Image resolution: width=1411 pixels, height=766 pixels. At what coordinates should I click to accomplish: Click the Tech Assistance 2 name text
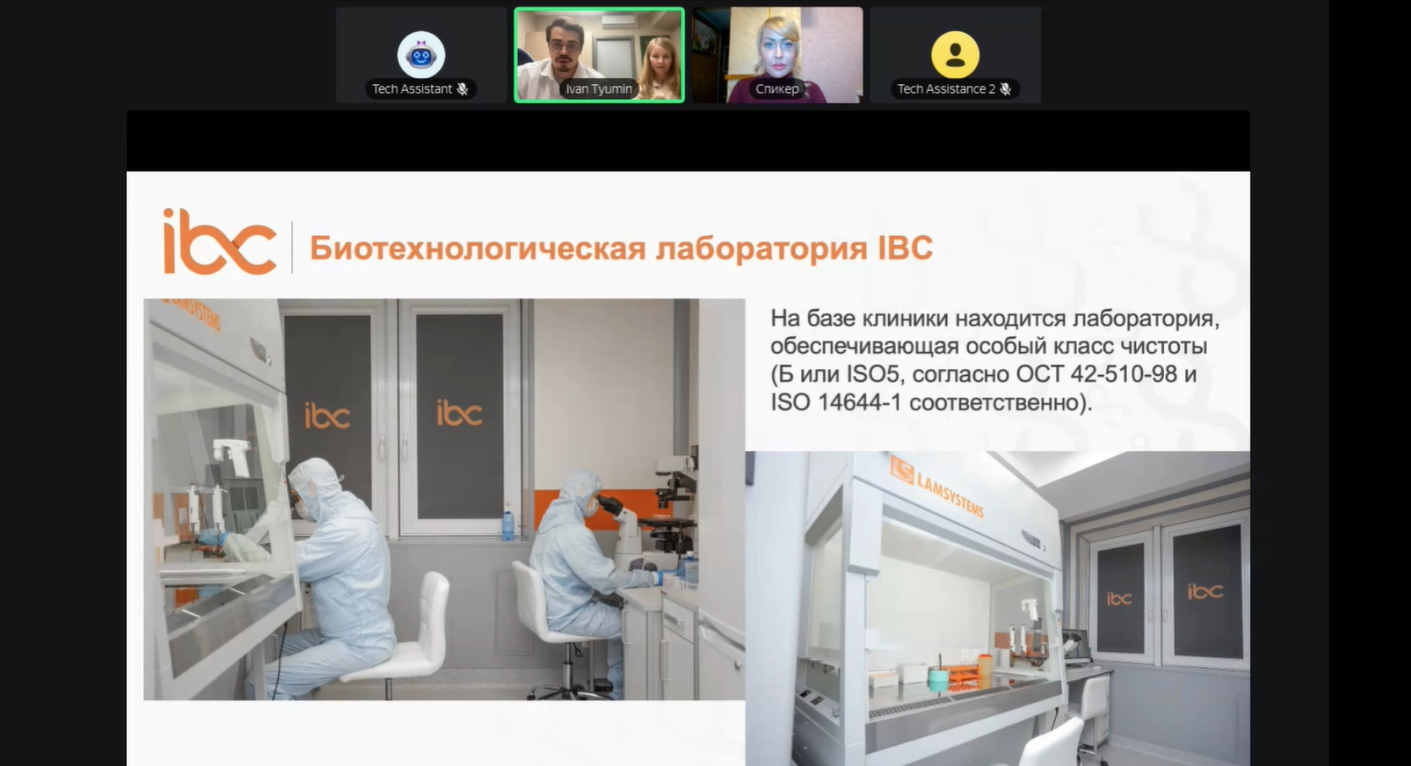[945, 89]
